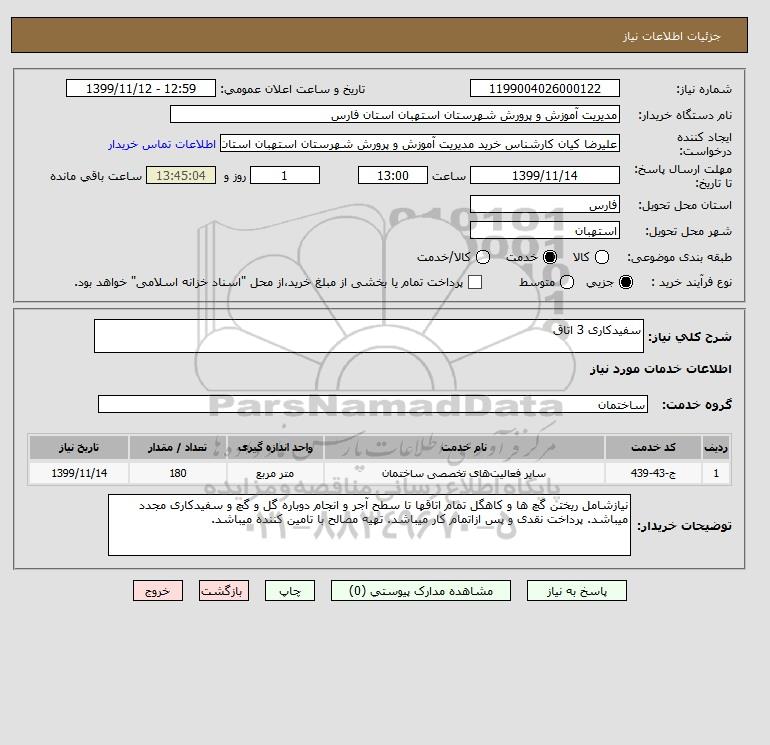Click the نام دستگاه خریدار field

tap(395, 114)
